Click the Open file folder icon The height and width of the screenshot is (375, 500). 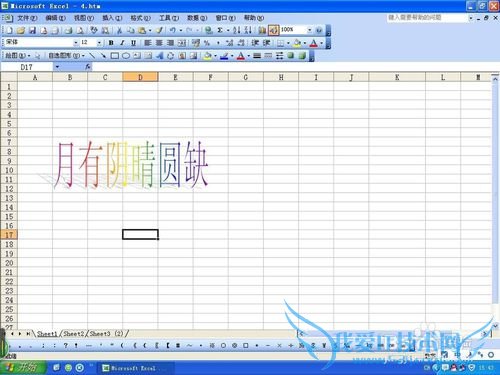(21, 31)
